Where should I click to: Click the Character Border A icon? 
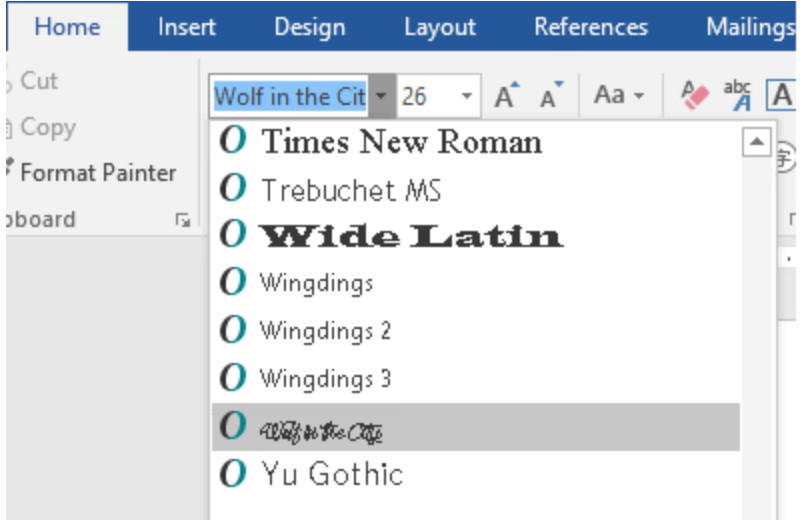pyautogui.click(x=781, y=95)
